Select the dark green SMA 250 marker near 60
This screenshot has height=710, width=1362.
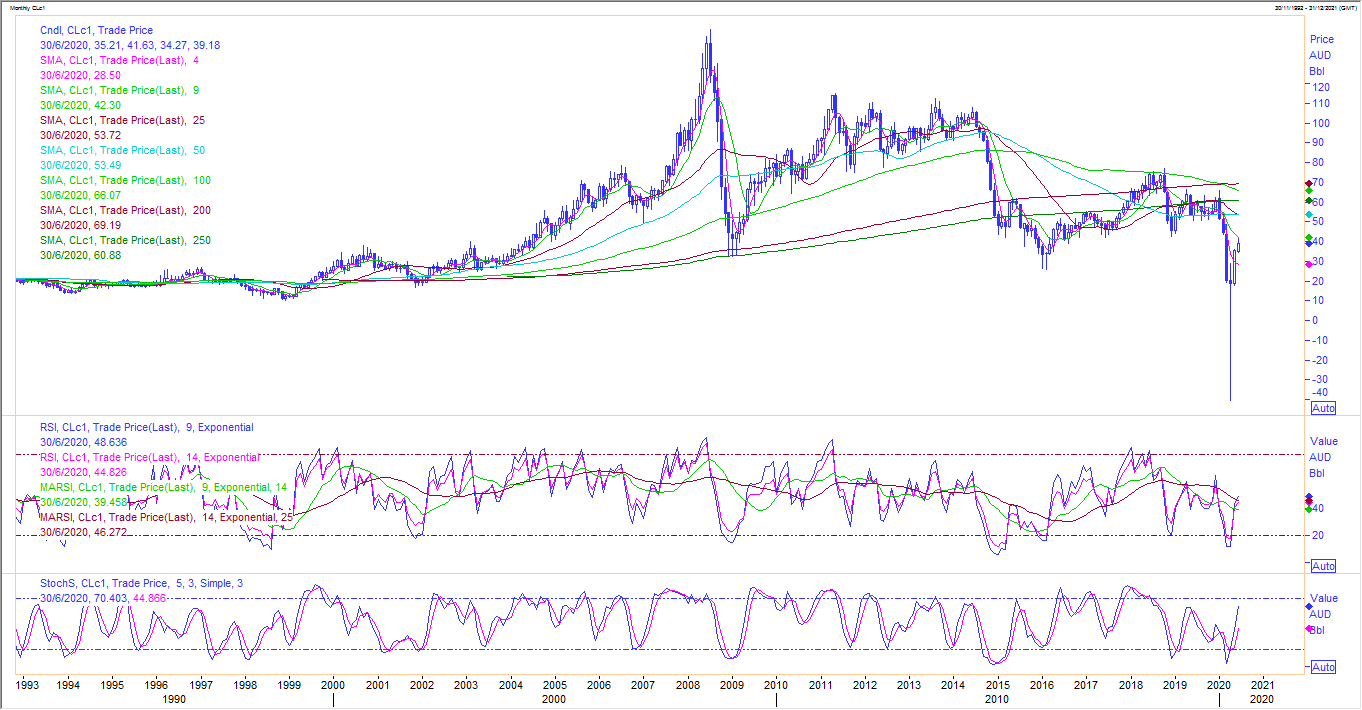point(1310,201)
